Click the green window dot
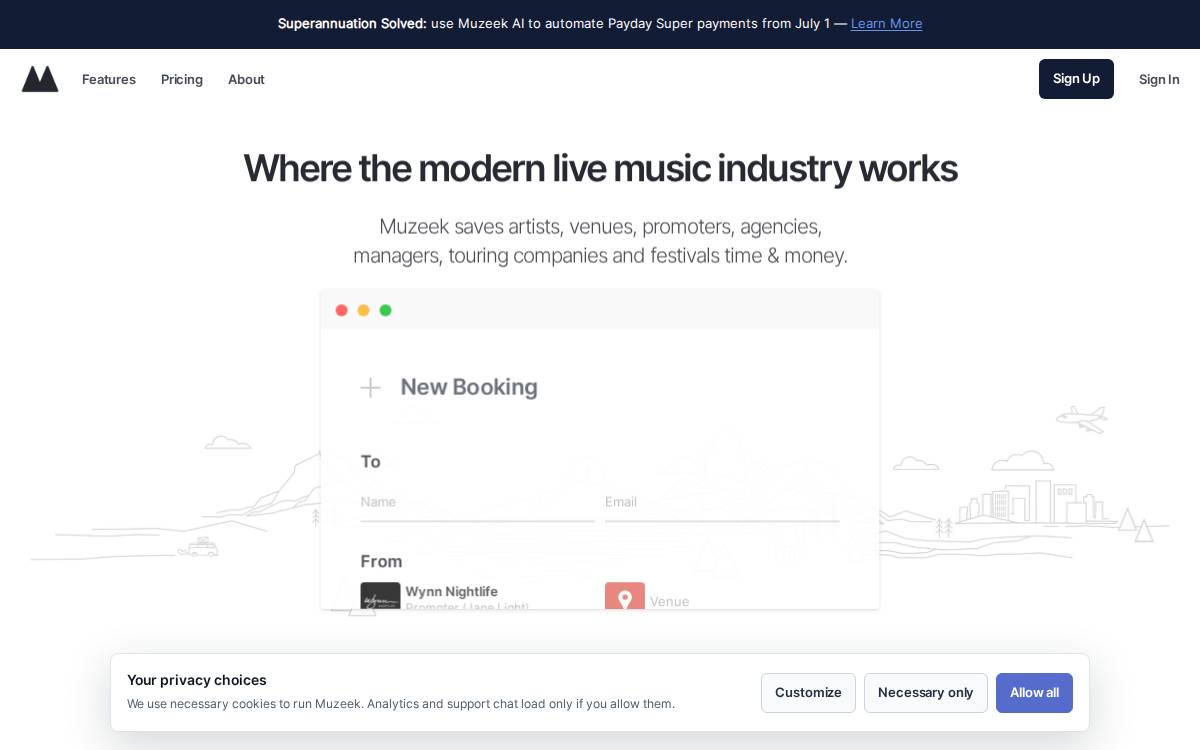This screenshot has height=750, width=1200. click(x=386, y=310)
